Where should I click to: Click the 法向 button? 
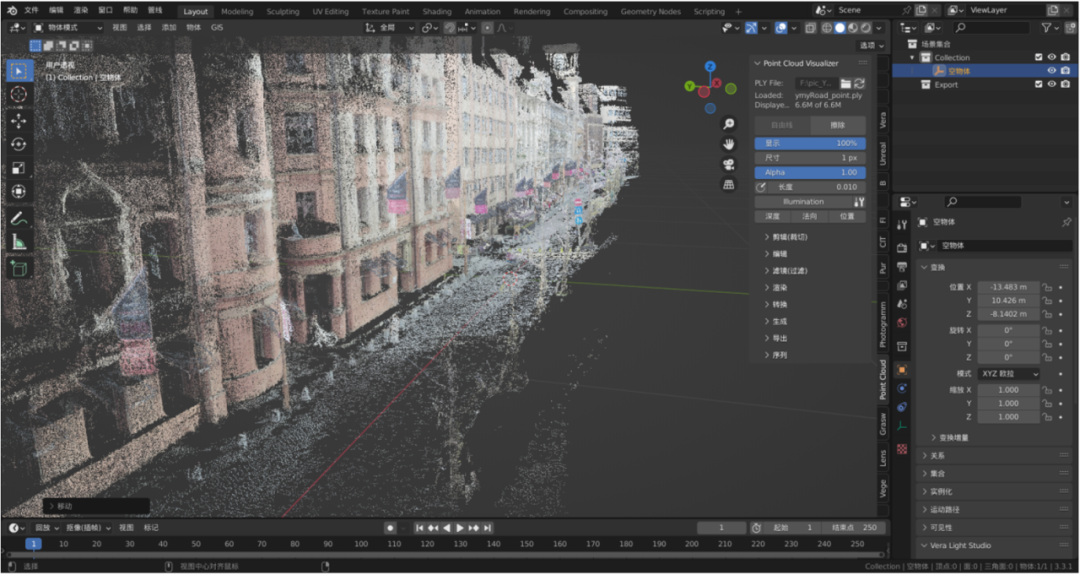(x=809, y=216)
